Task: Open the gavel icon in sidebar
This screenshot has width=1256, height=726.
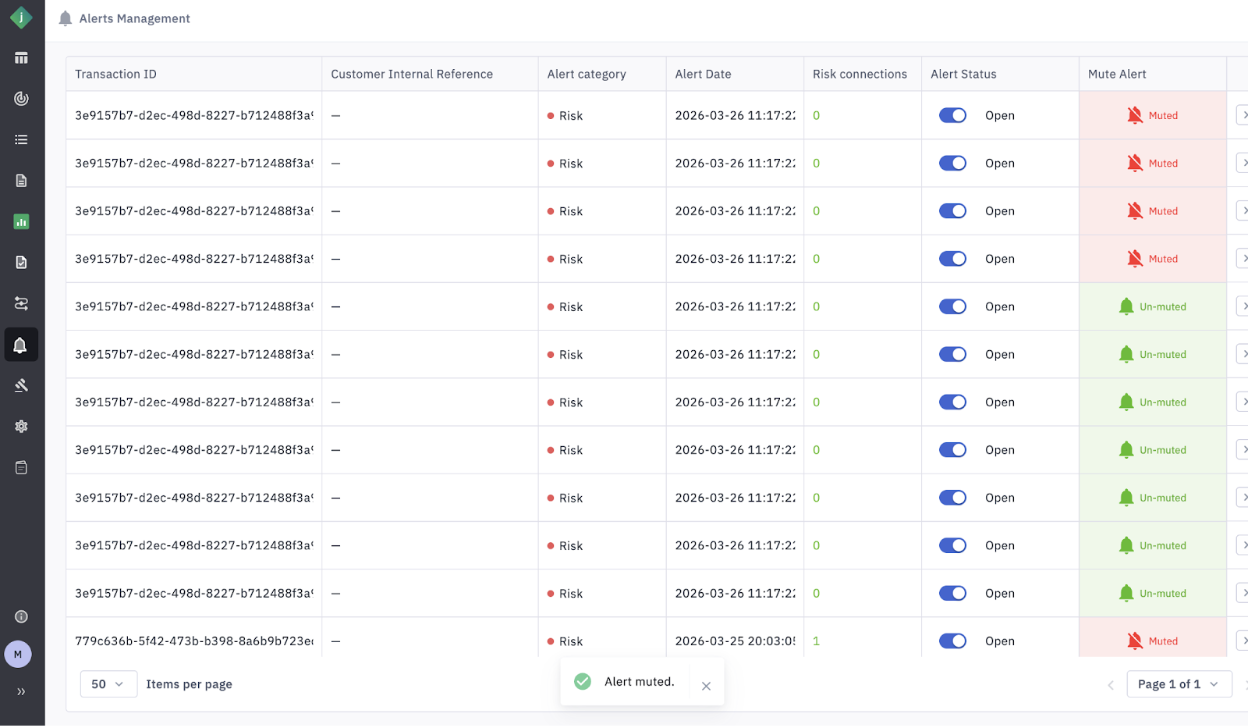Action: point(21,385)
